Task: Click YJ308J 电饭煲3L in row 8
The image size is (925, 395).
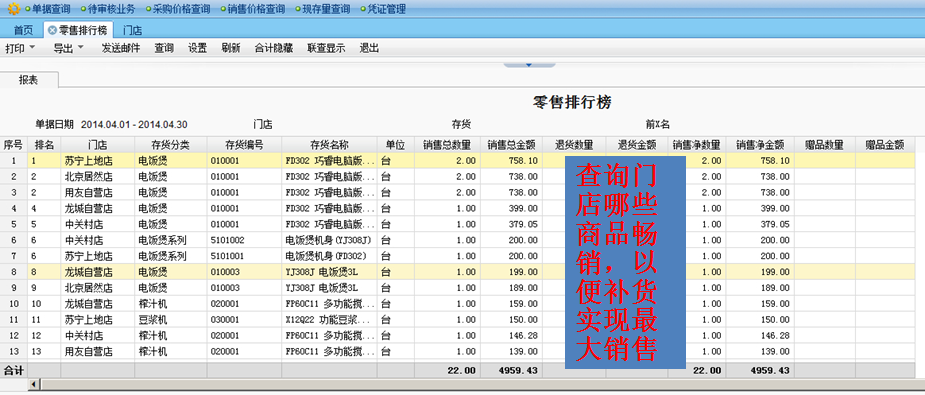Action: (329, 272)
